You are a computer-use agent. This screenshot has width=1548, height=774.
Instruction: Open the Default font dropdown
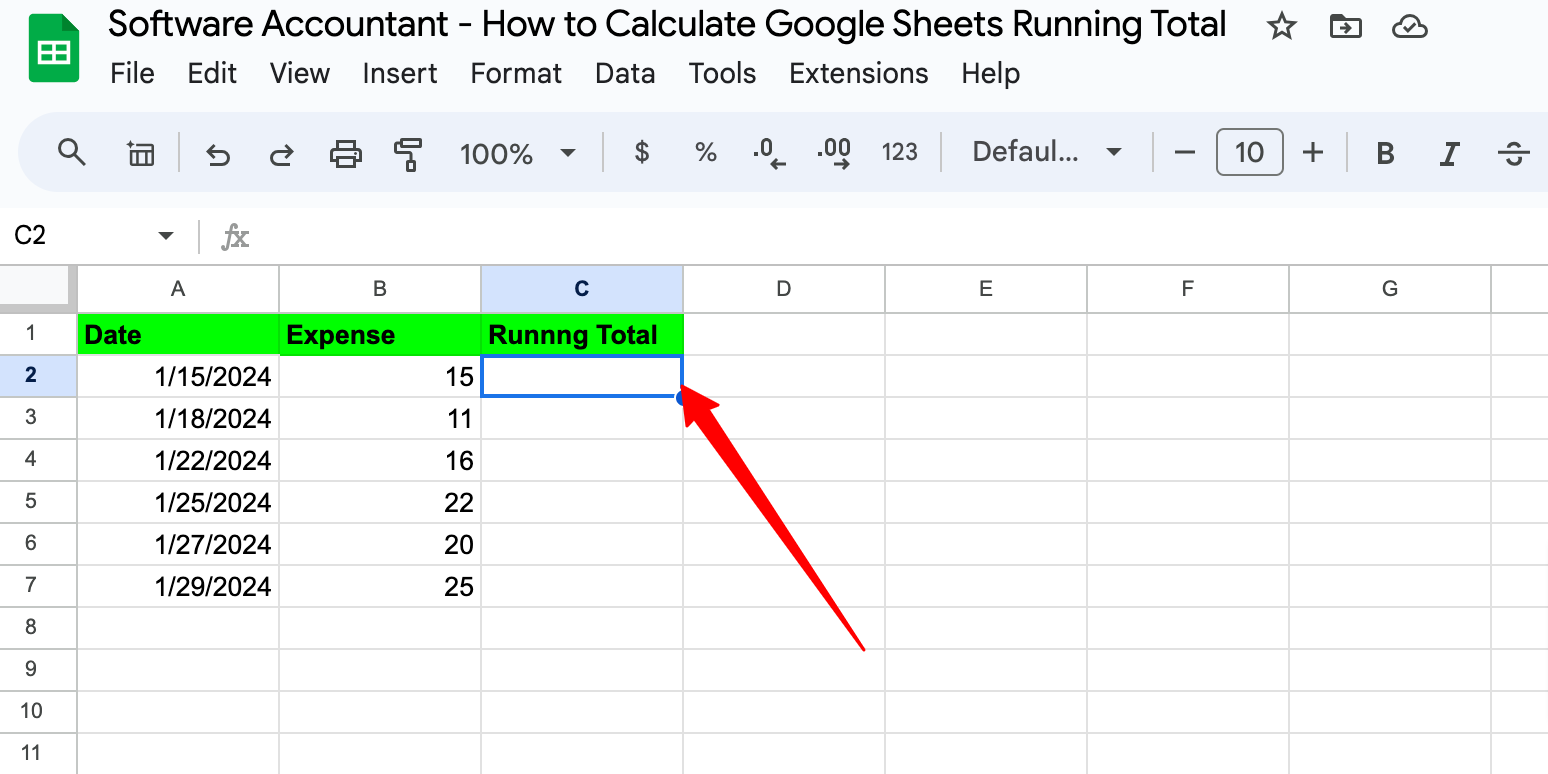[x=1046, y=153]
